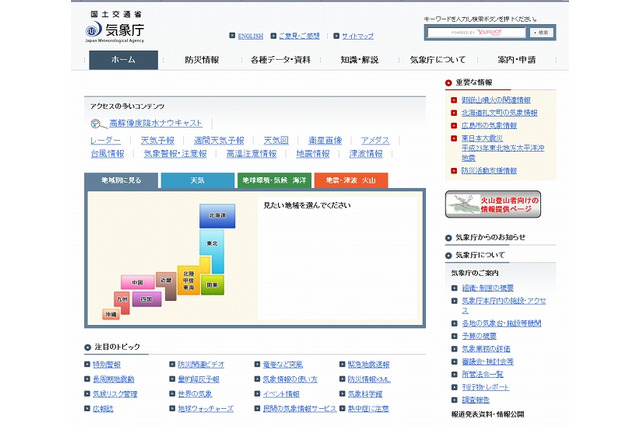
Task: Open the 気象庁について navigation menu
Action: [438, 60]
